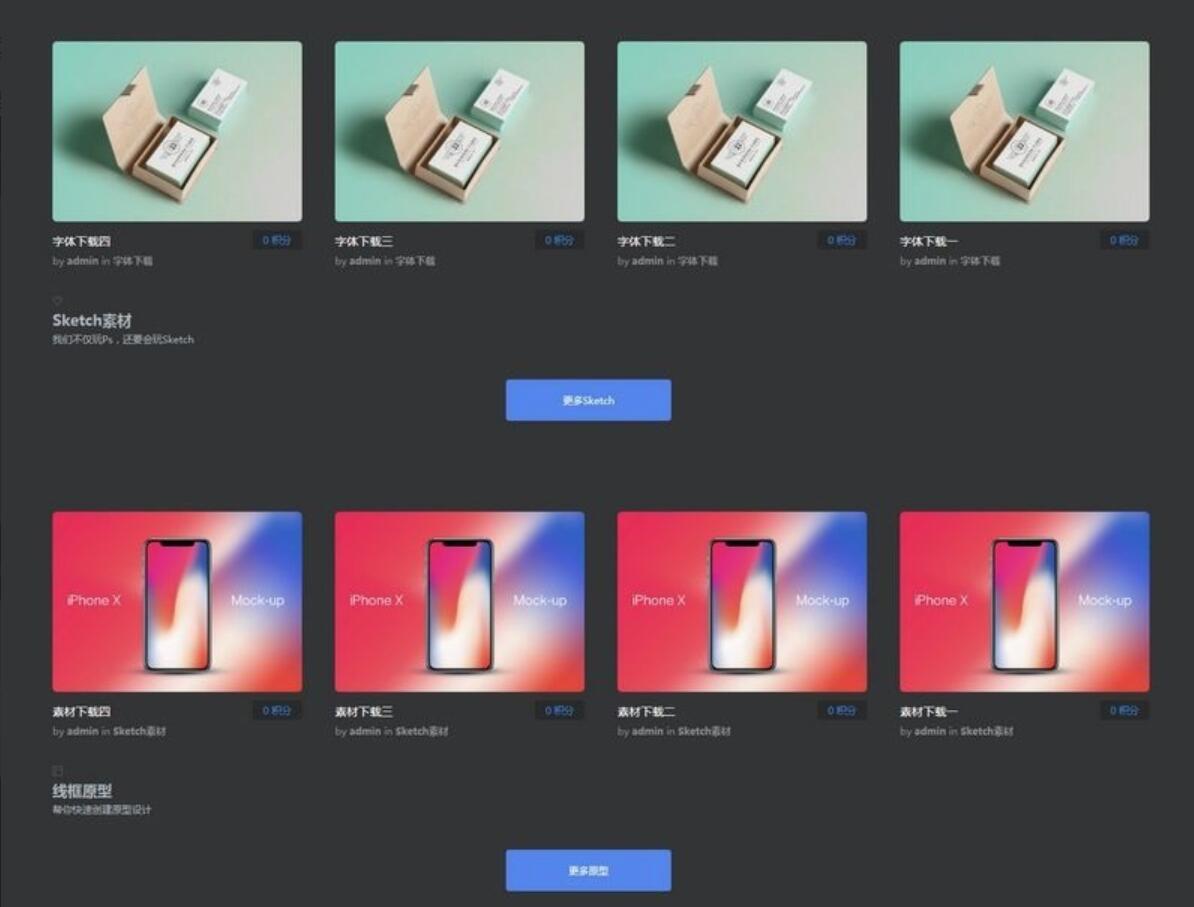1194x907 pixels.
Task: Open admin author link under 素材下载一
Action: 930,731
